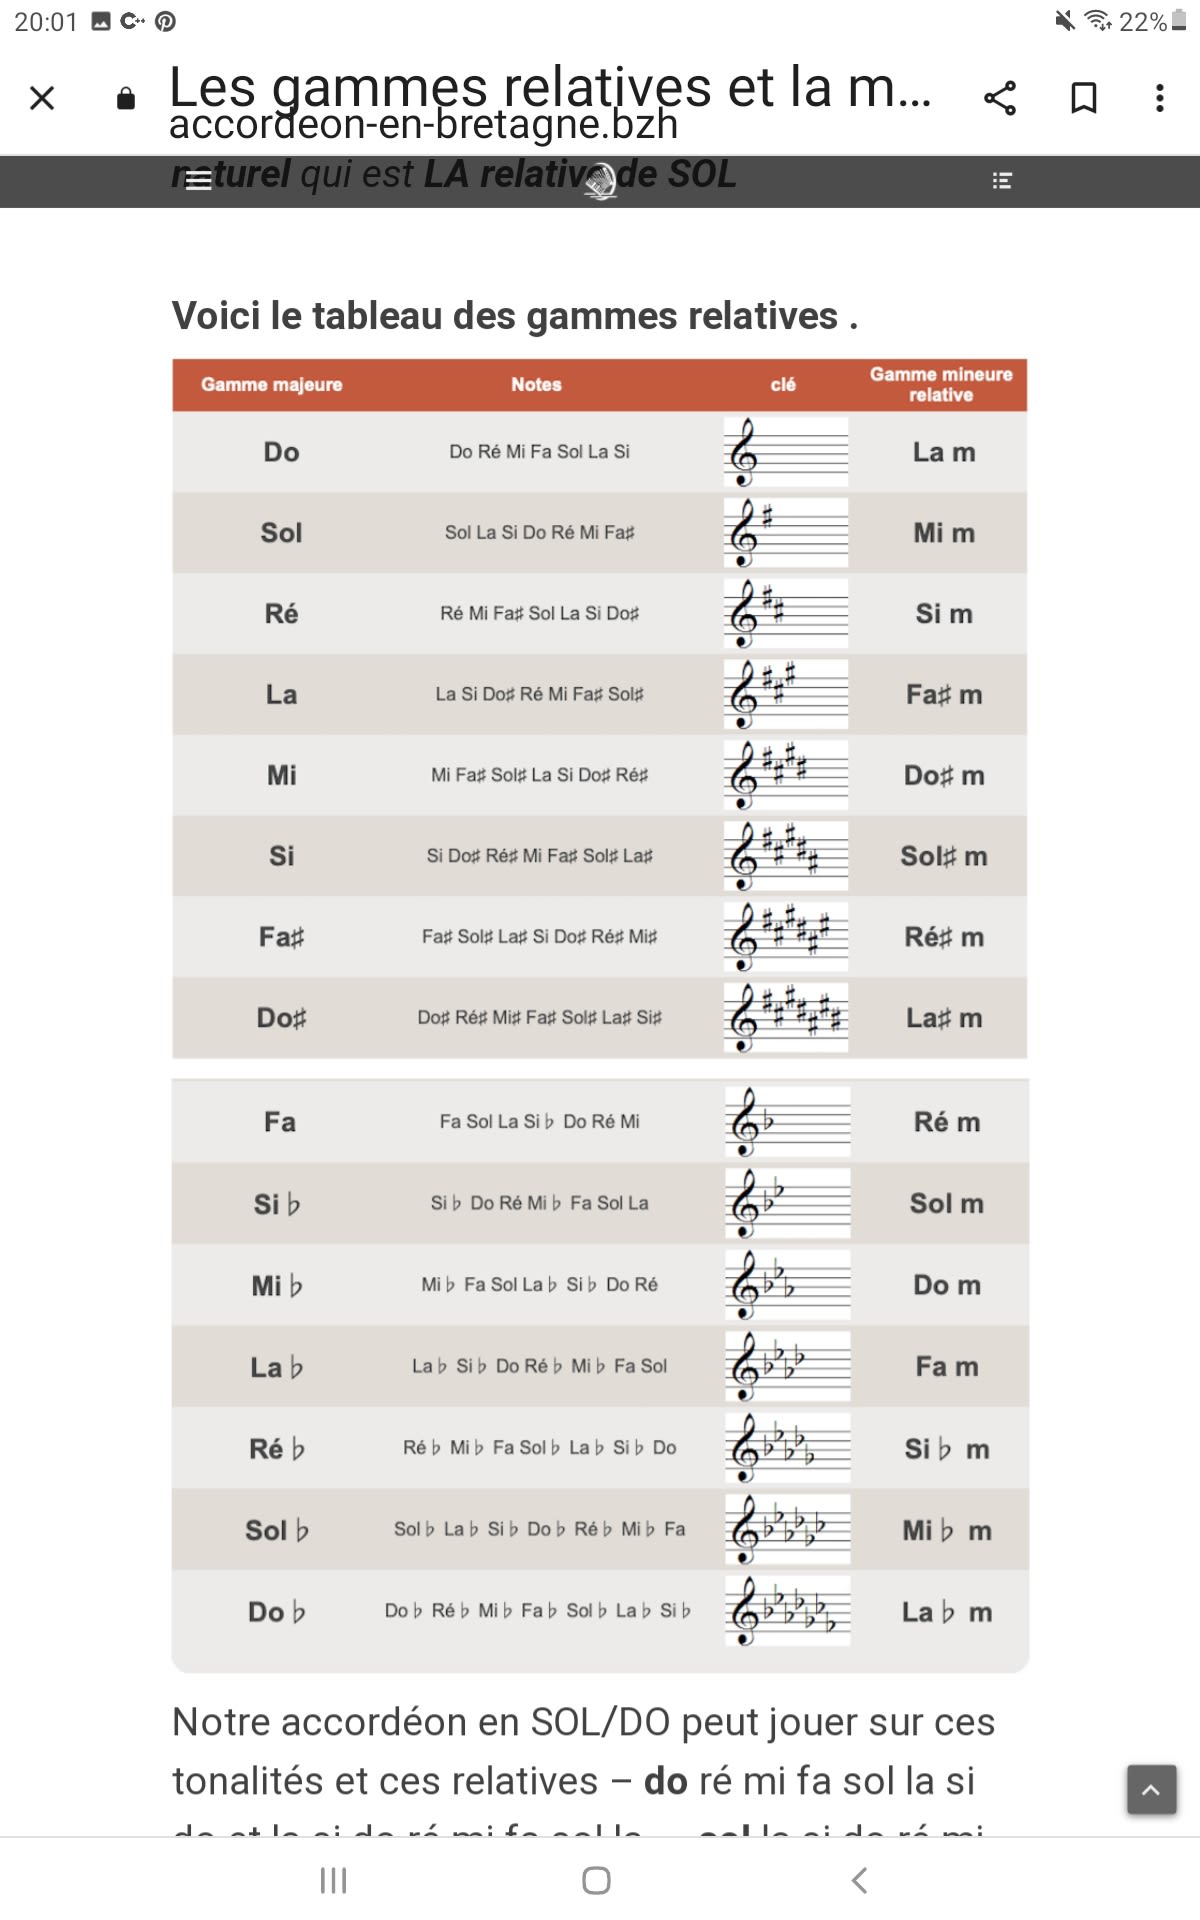Tap the accordion site logo
The width and height of the screenshot is (1200, 1920).
601,181
